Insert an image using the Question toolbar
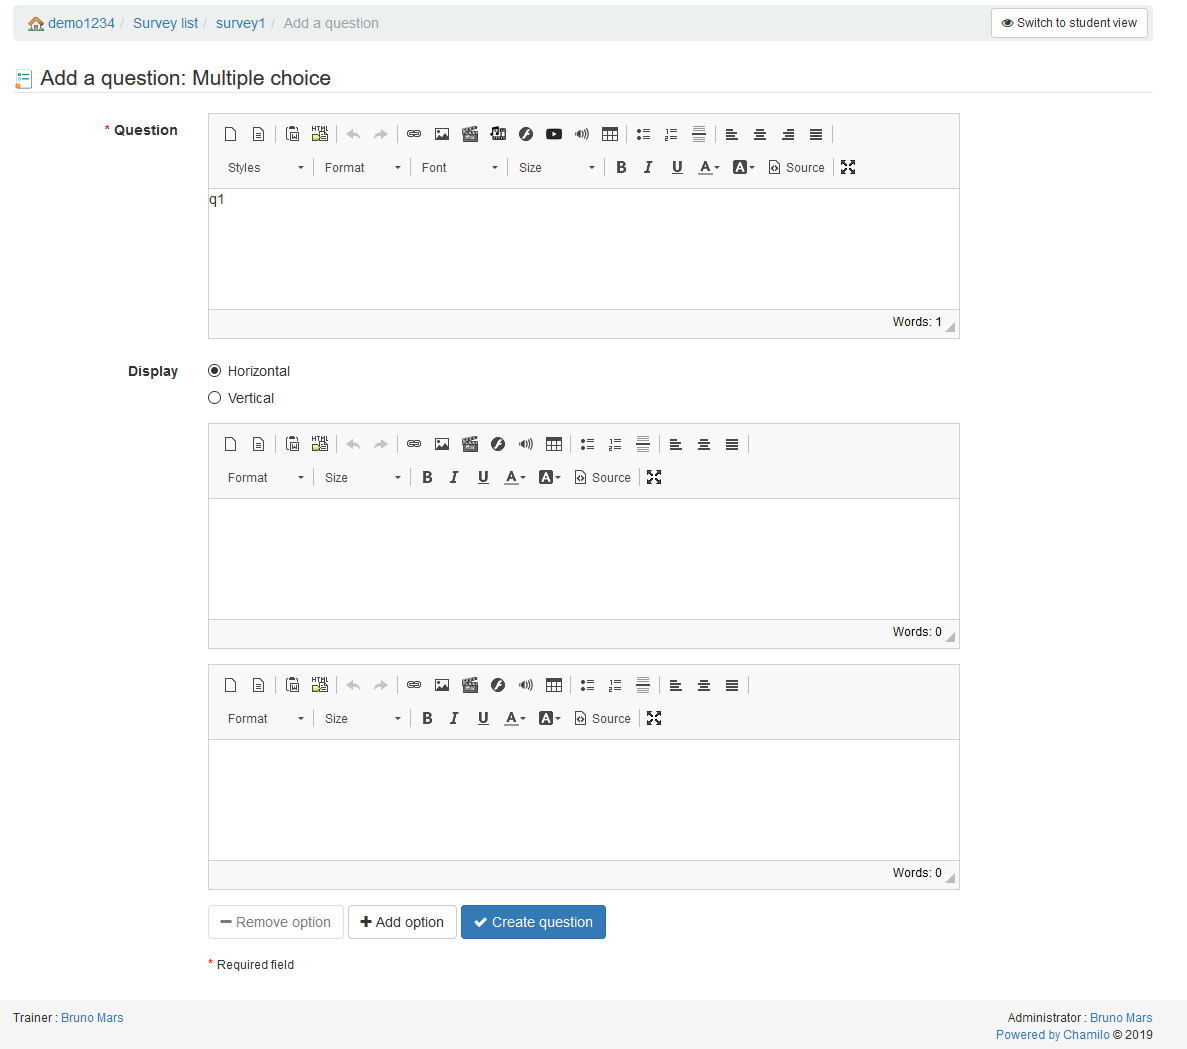Image resolution: width=1187 pixels, height=1049 pixels. [x=442, y=134]
